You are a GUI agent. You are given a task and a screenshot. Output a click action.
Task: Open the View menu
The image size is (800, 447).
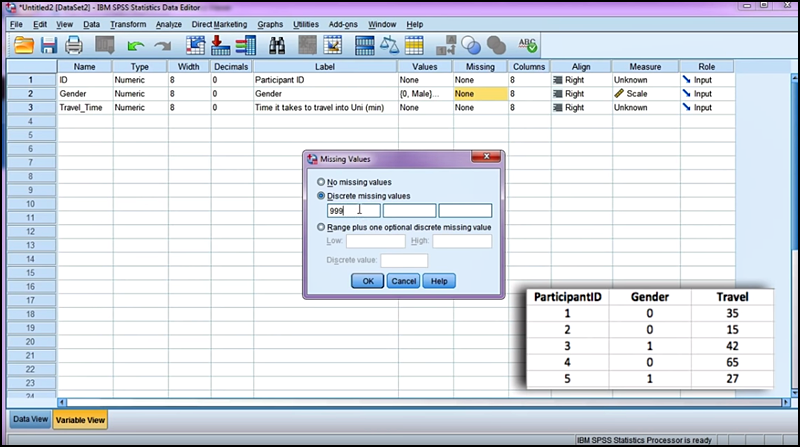[x=64, y=24]
